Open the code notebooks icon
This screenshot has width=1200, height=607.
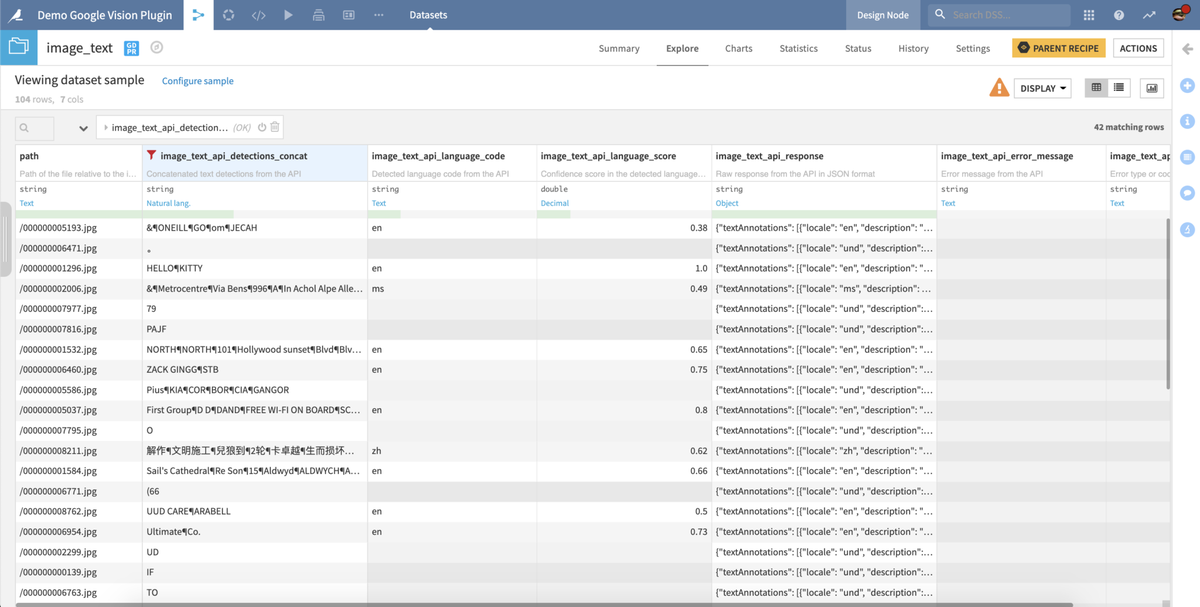click(258, 15)
